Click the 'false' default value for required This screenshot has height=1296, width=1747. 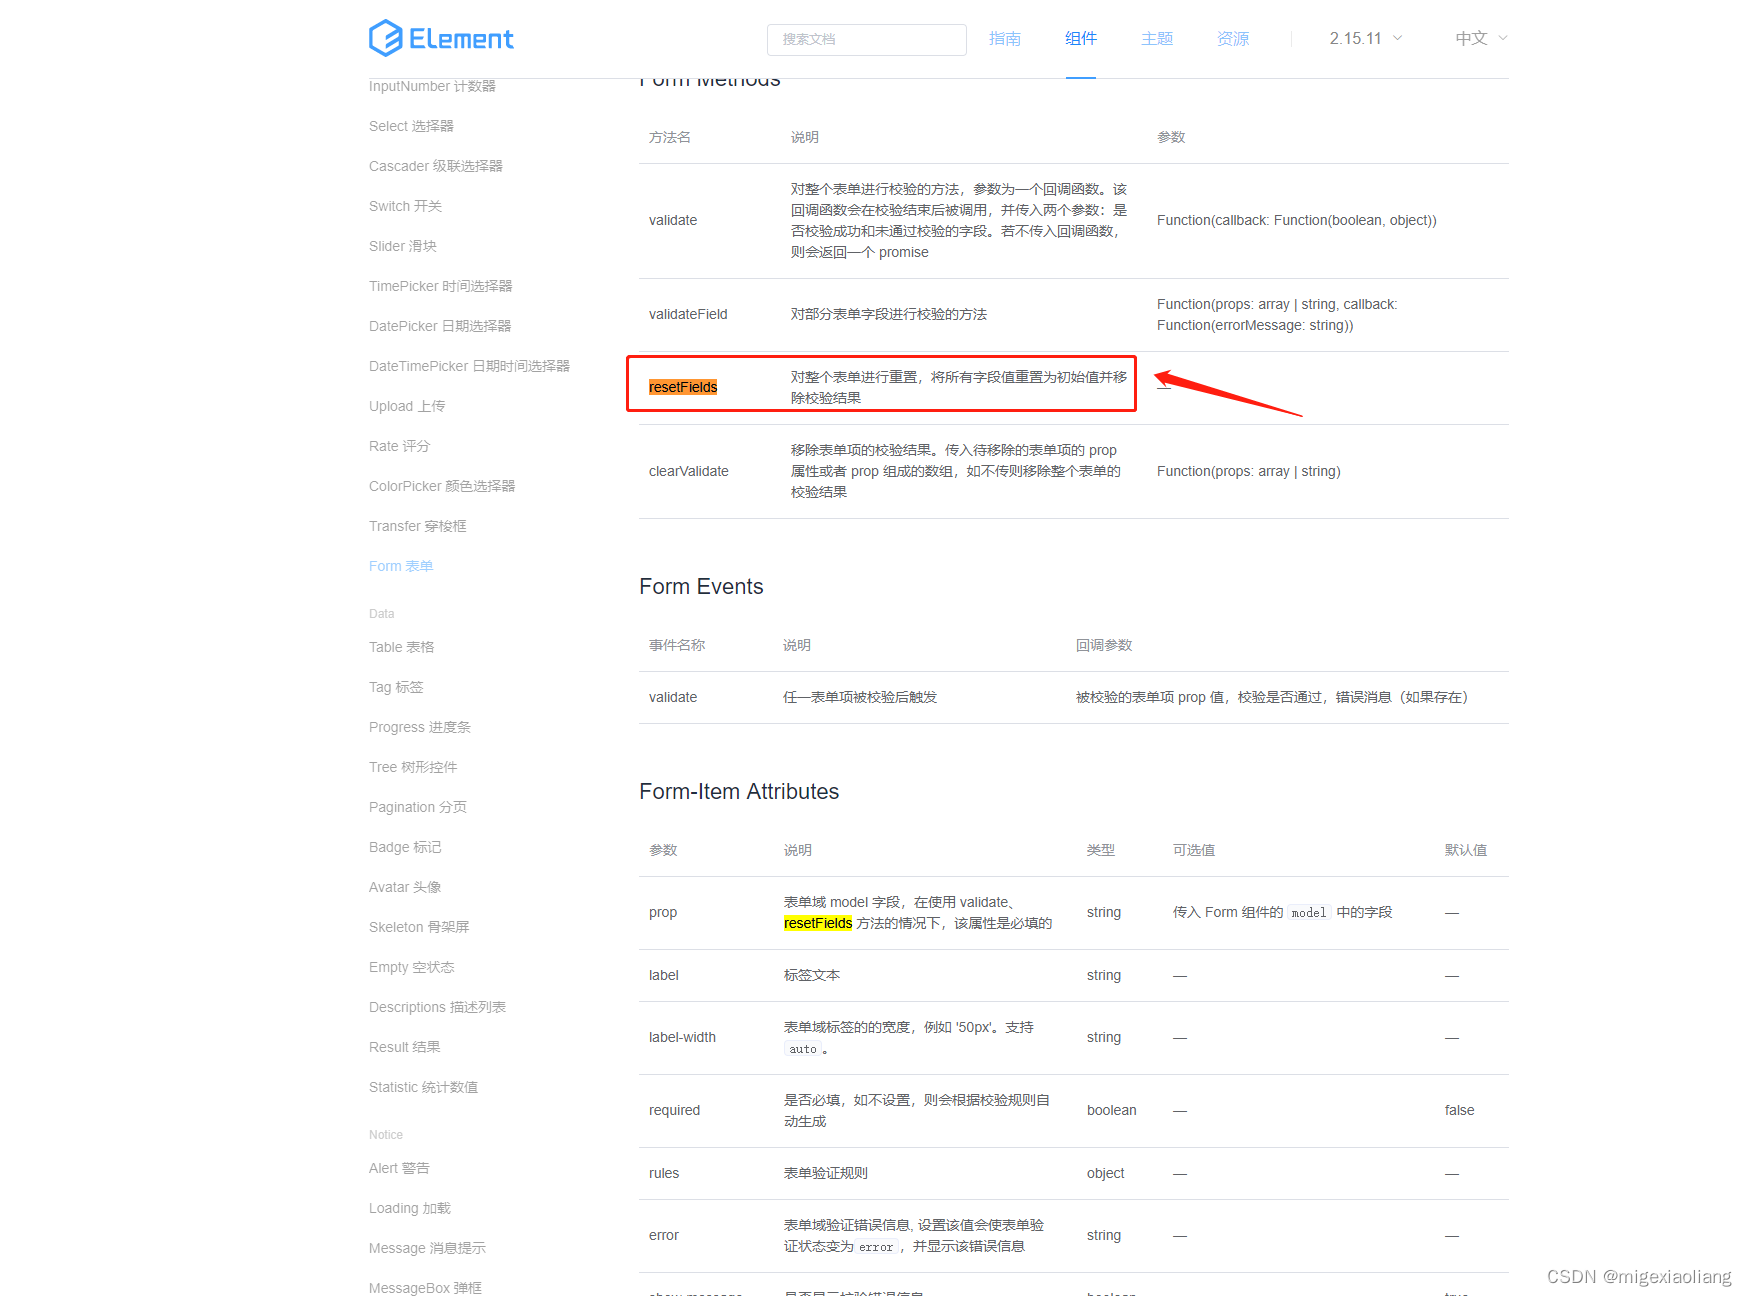tap(1459, 1110)
